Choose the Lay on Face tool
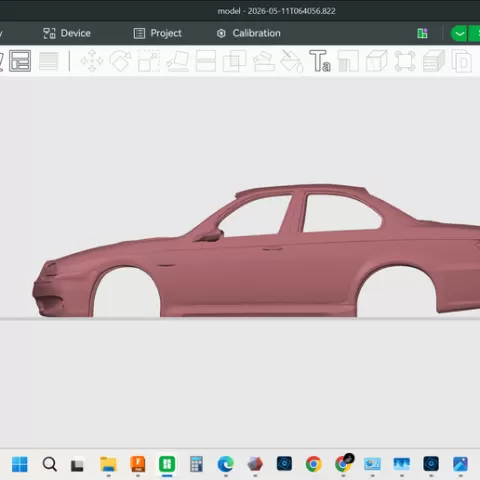 [178, 61]
